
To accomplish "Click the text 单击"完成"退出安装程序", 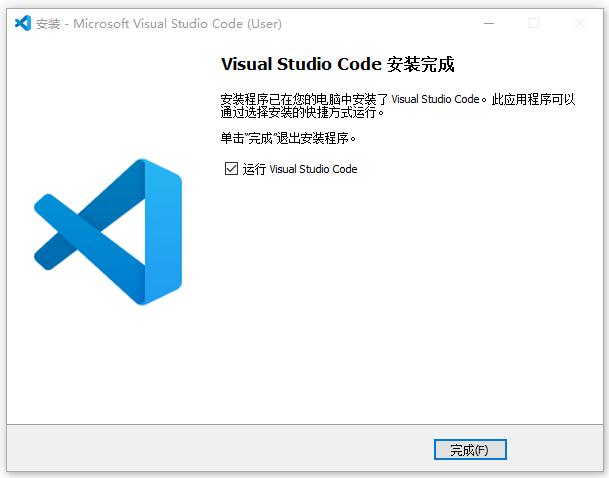I will click(288, 138).
